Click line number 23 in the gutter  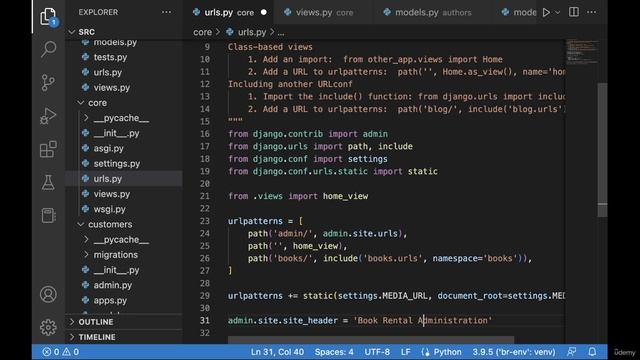(205, 221)
